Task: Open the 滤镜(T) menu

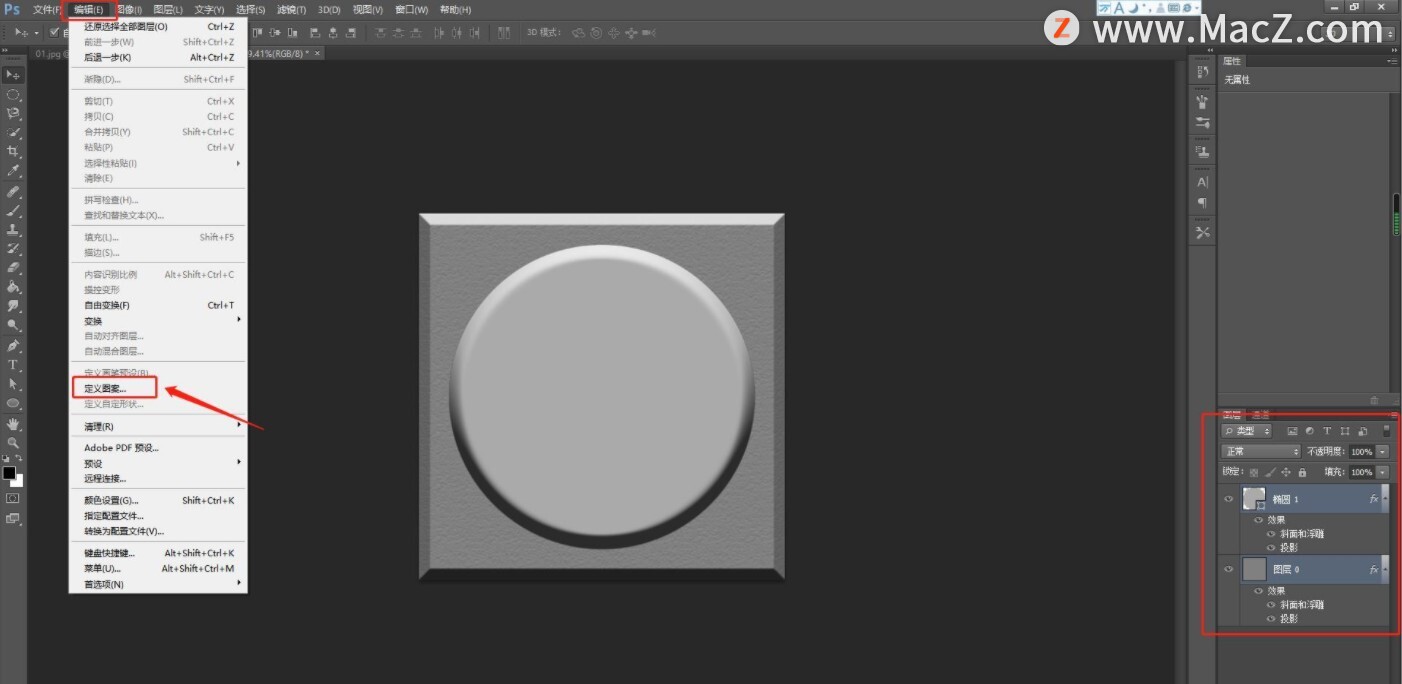Action: tap(291, 10)
